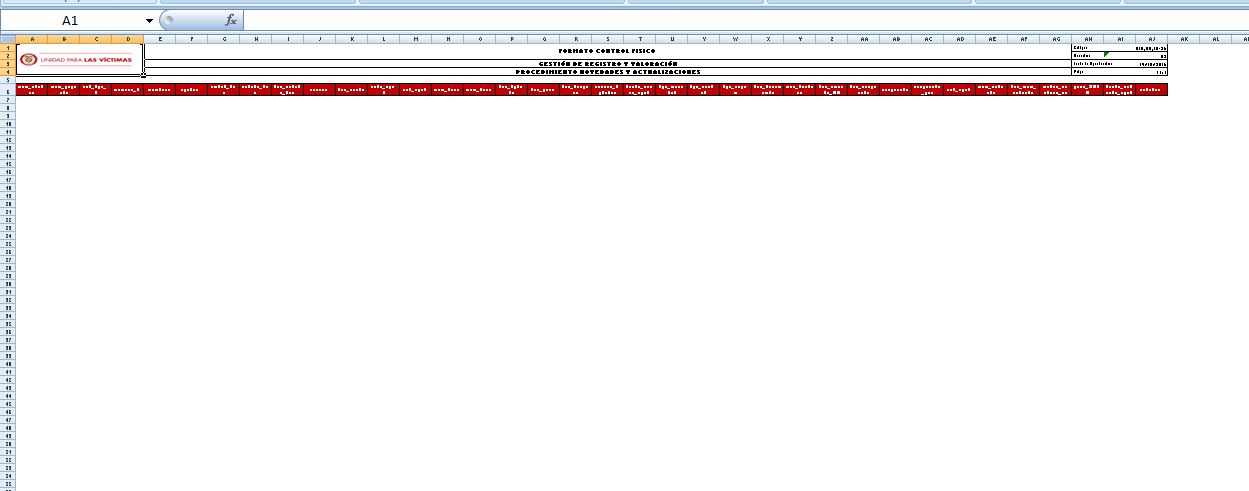Click PROCEDIMIENTO NOVEDADES Y ACTUALIZACIONES cell
Screen dimensions: 1249x491
pos(607,72)
